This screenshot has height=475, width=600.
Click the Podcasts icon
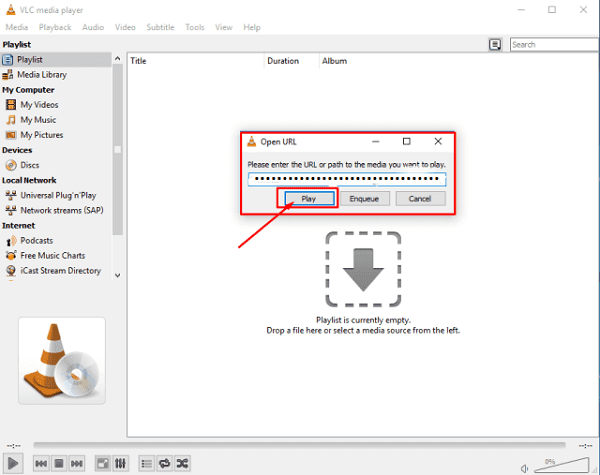tap(11, 240)
